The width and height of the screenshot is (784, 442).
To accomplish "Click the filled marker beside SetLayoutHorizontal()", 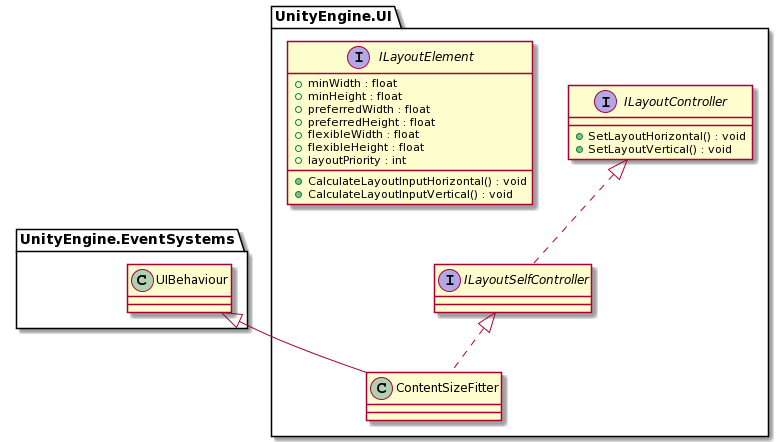I will [x=579, y=136].
